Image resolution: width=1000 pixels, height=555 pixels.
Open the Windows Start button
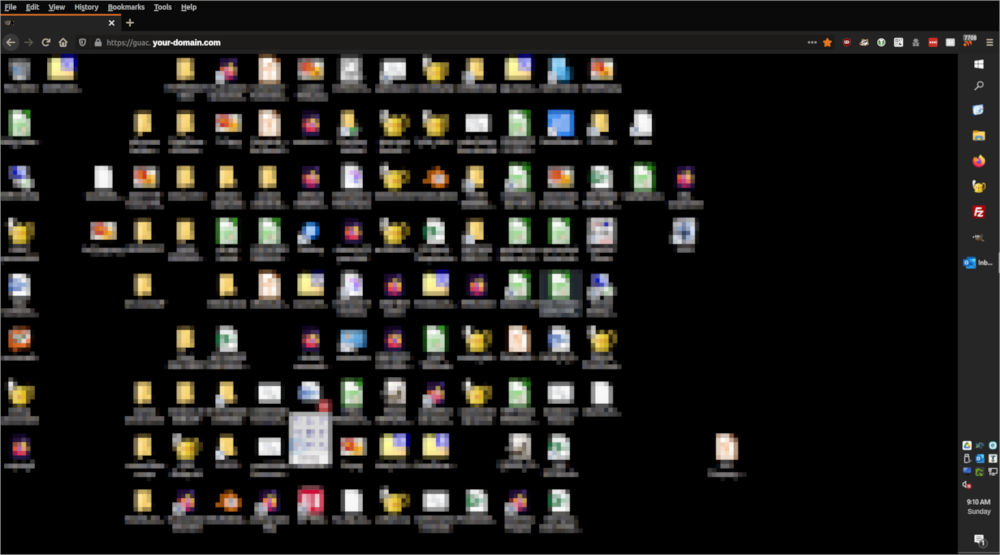979,64
